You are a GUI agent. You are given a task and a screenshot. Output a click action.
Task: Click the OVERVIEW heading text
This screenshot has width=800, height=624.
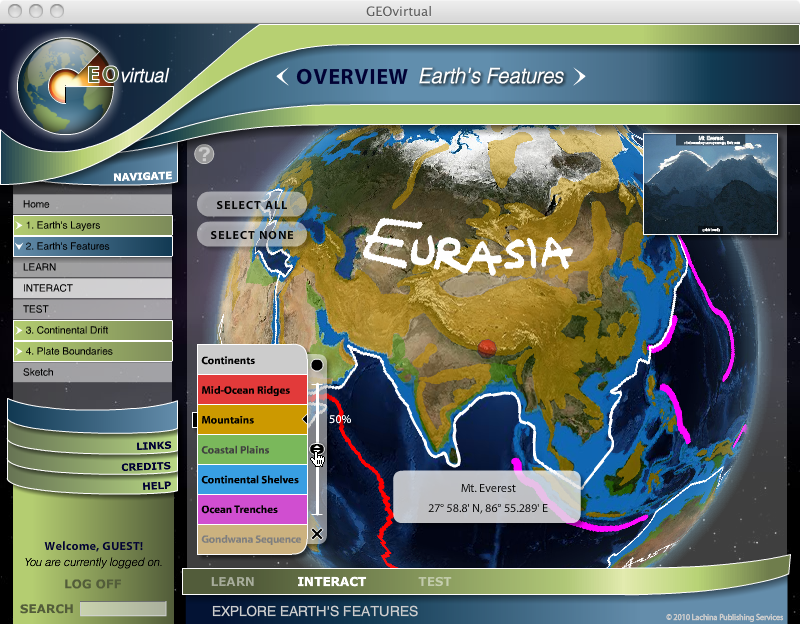(x=352, y=77)
